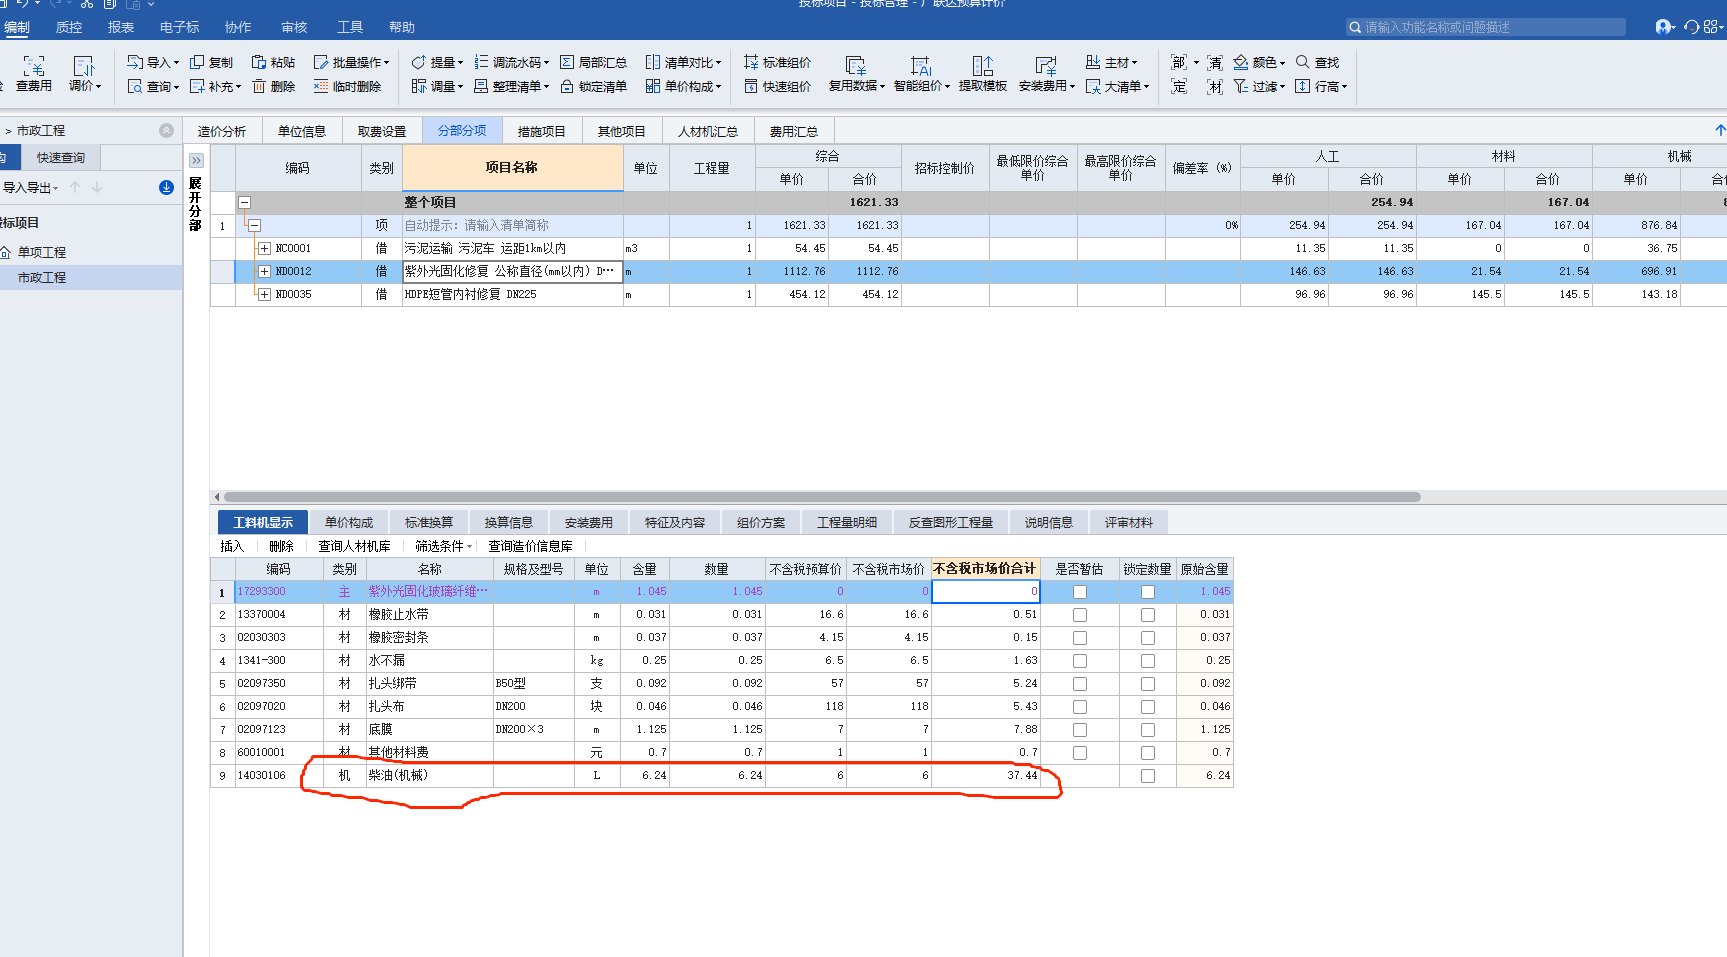Click the 部 bracket icon in the toolbar
The width and height of the screenshot is (1727, 957).
tap(1179, 62)
